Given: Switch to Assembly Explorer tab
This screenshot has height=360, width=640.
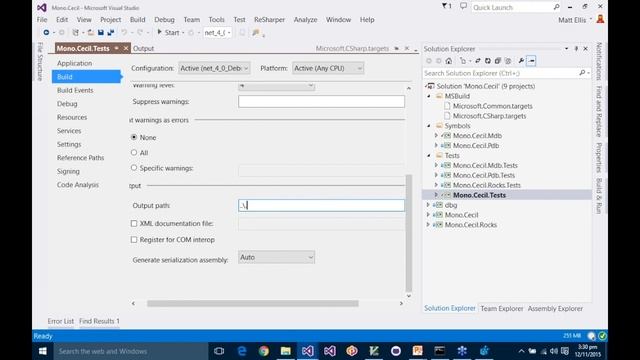Looking at the screenshot, I should tap(555, 309).
